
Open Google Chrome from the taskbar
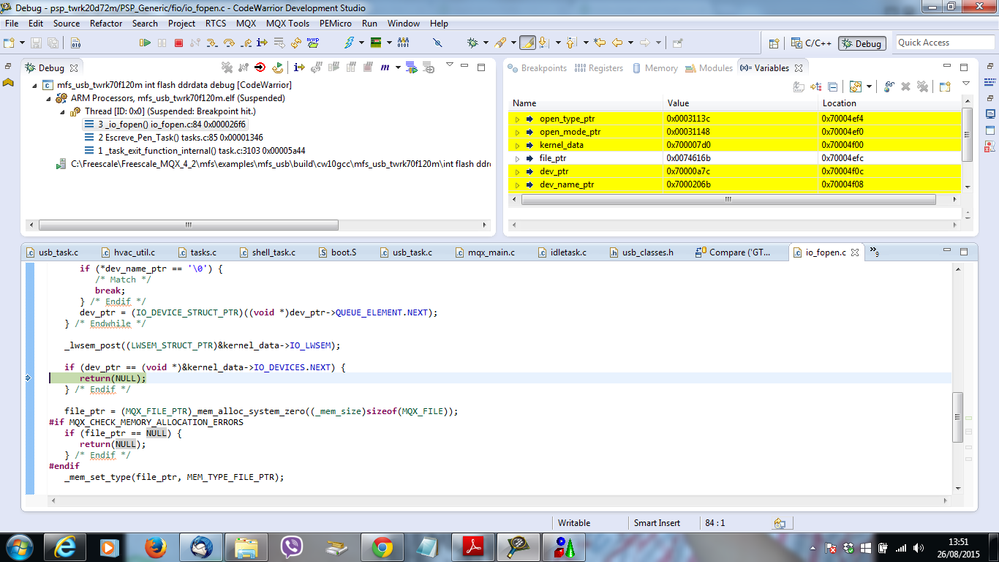tap(382, 547)
